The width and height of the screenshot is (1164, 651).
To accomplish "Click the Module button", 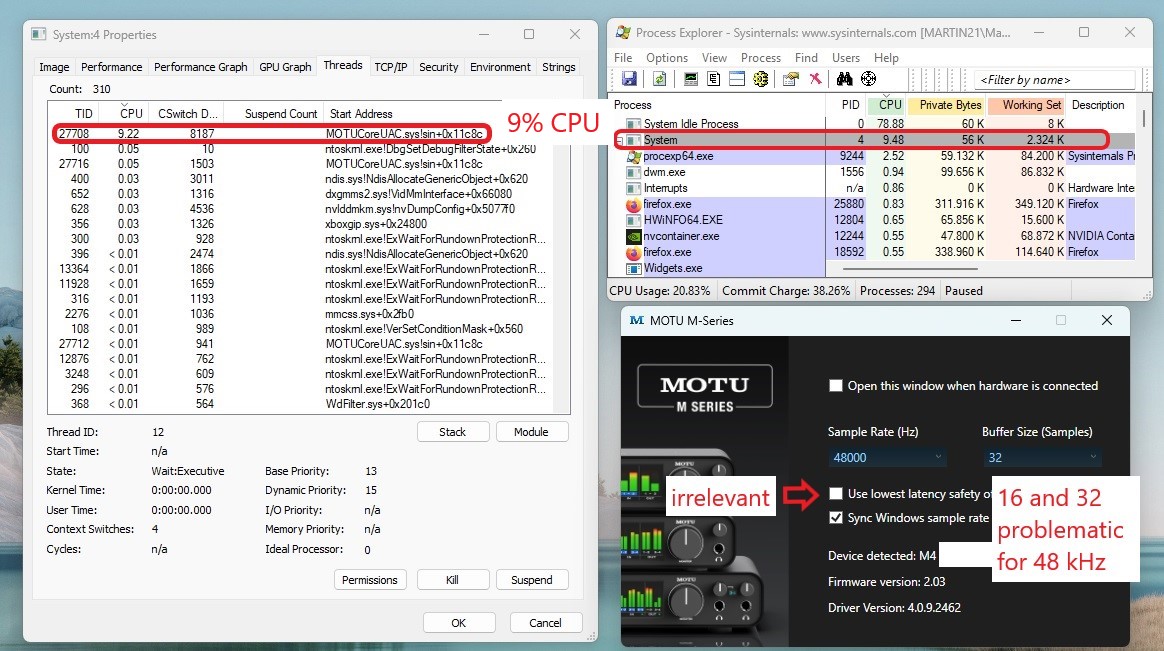I will (x=532, y=432).
